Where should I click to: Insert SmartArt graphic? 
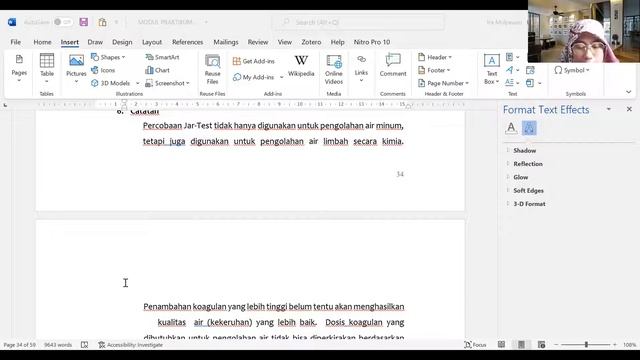click(162, 57)
